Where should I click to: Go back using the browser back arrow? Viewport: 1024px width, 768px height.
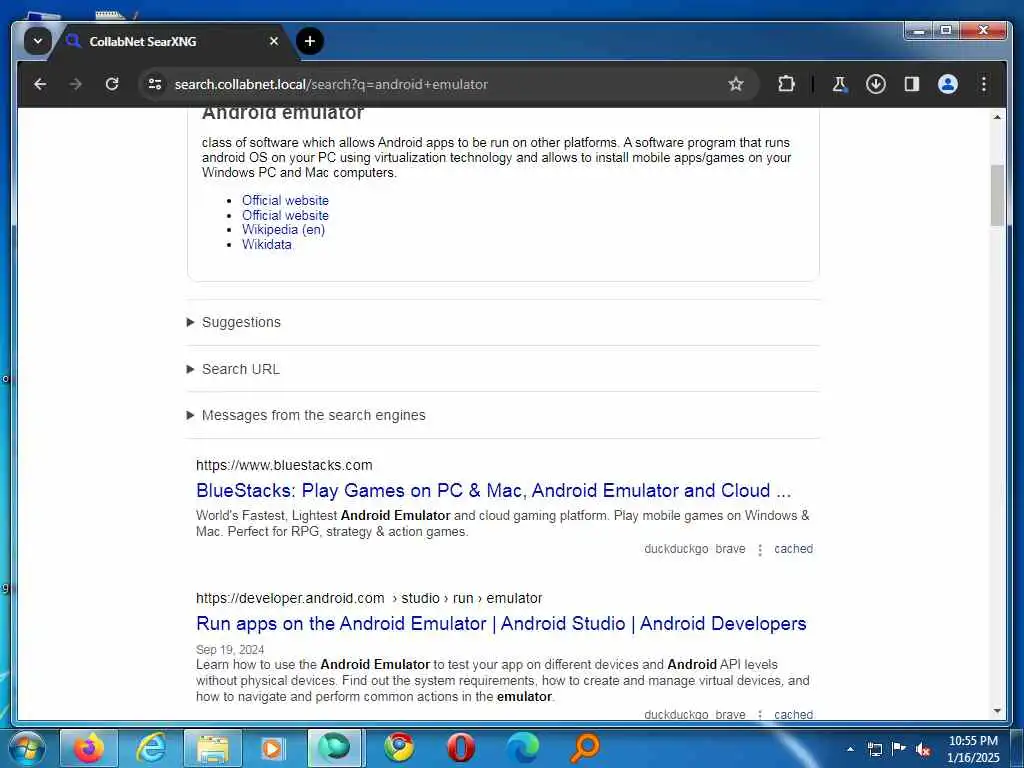pyautogui.click(x=40, y=84)
